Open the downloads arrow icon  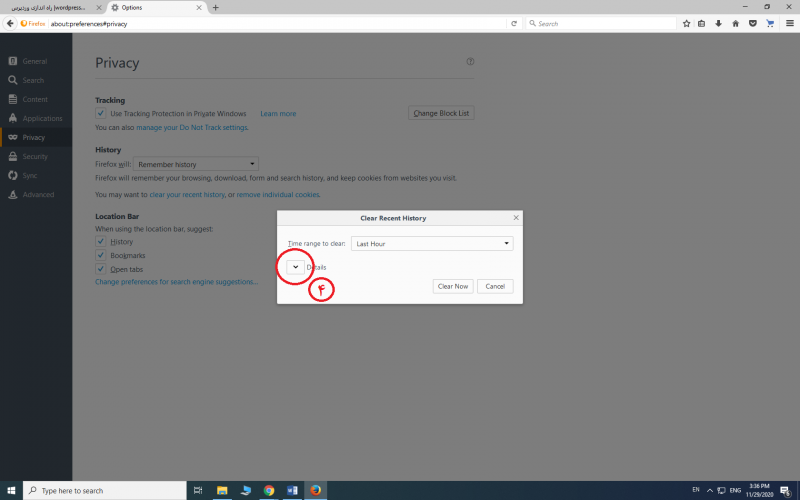[x=718, y=23]
